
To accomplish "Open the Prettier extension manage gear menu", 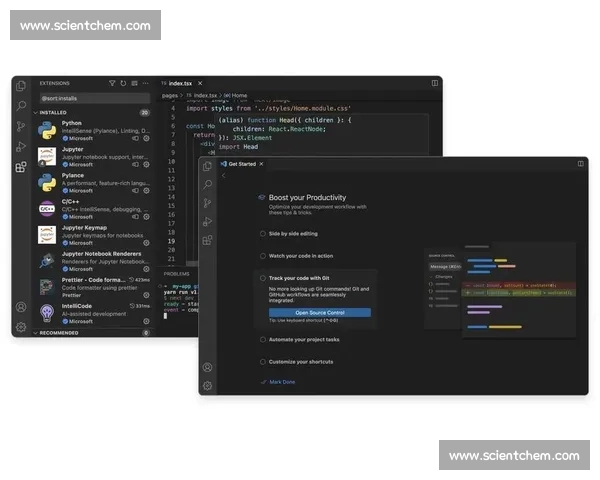I will pos(146,295).
